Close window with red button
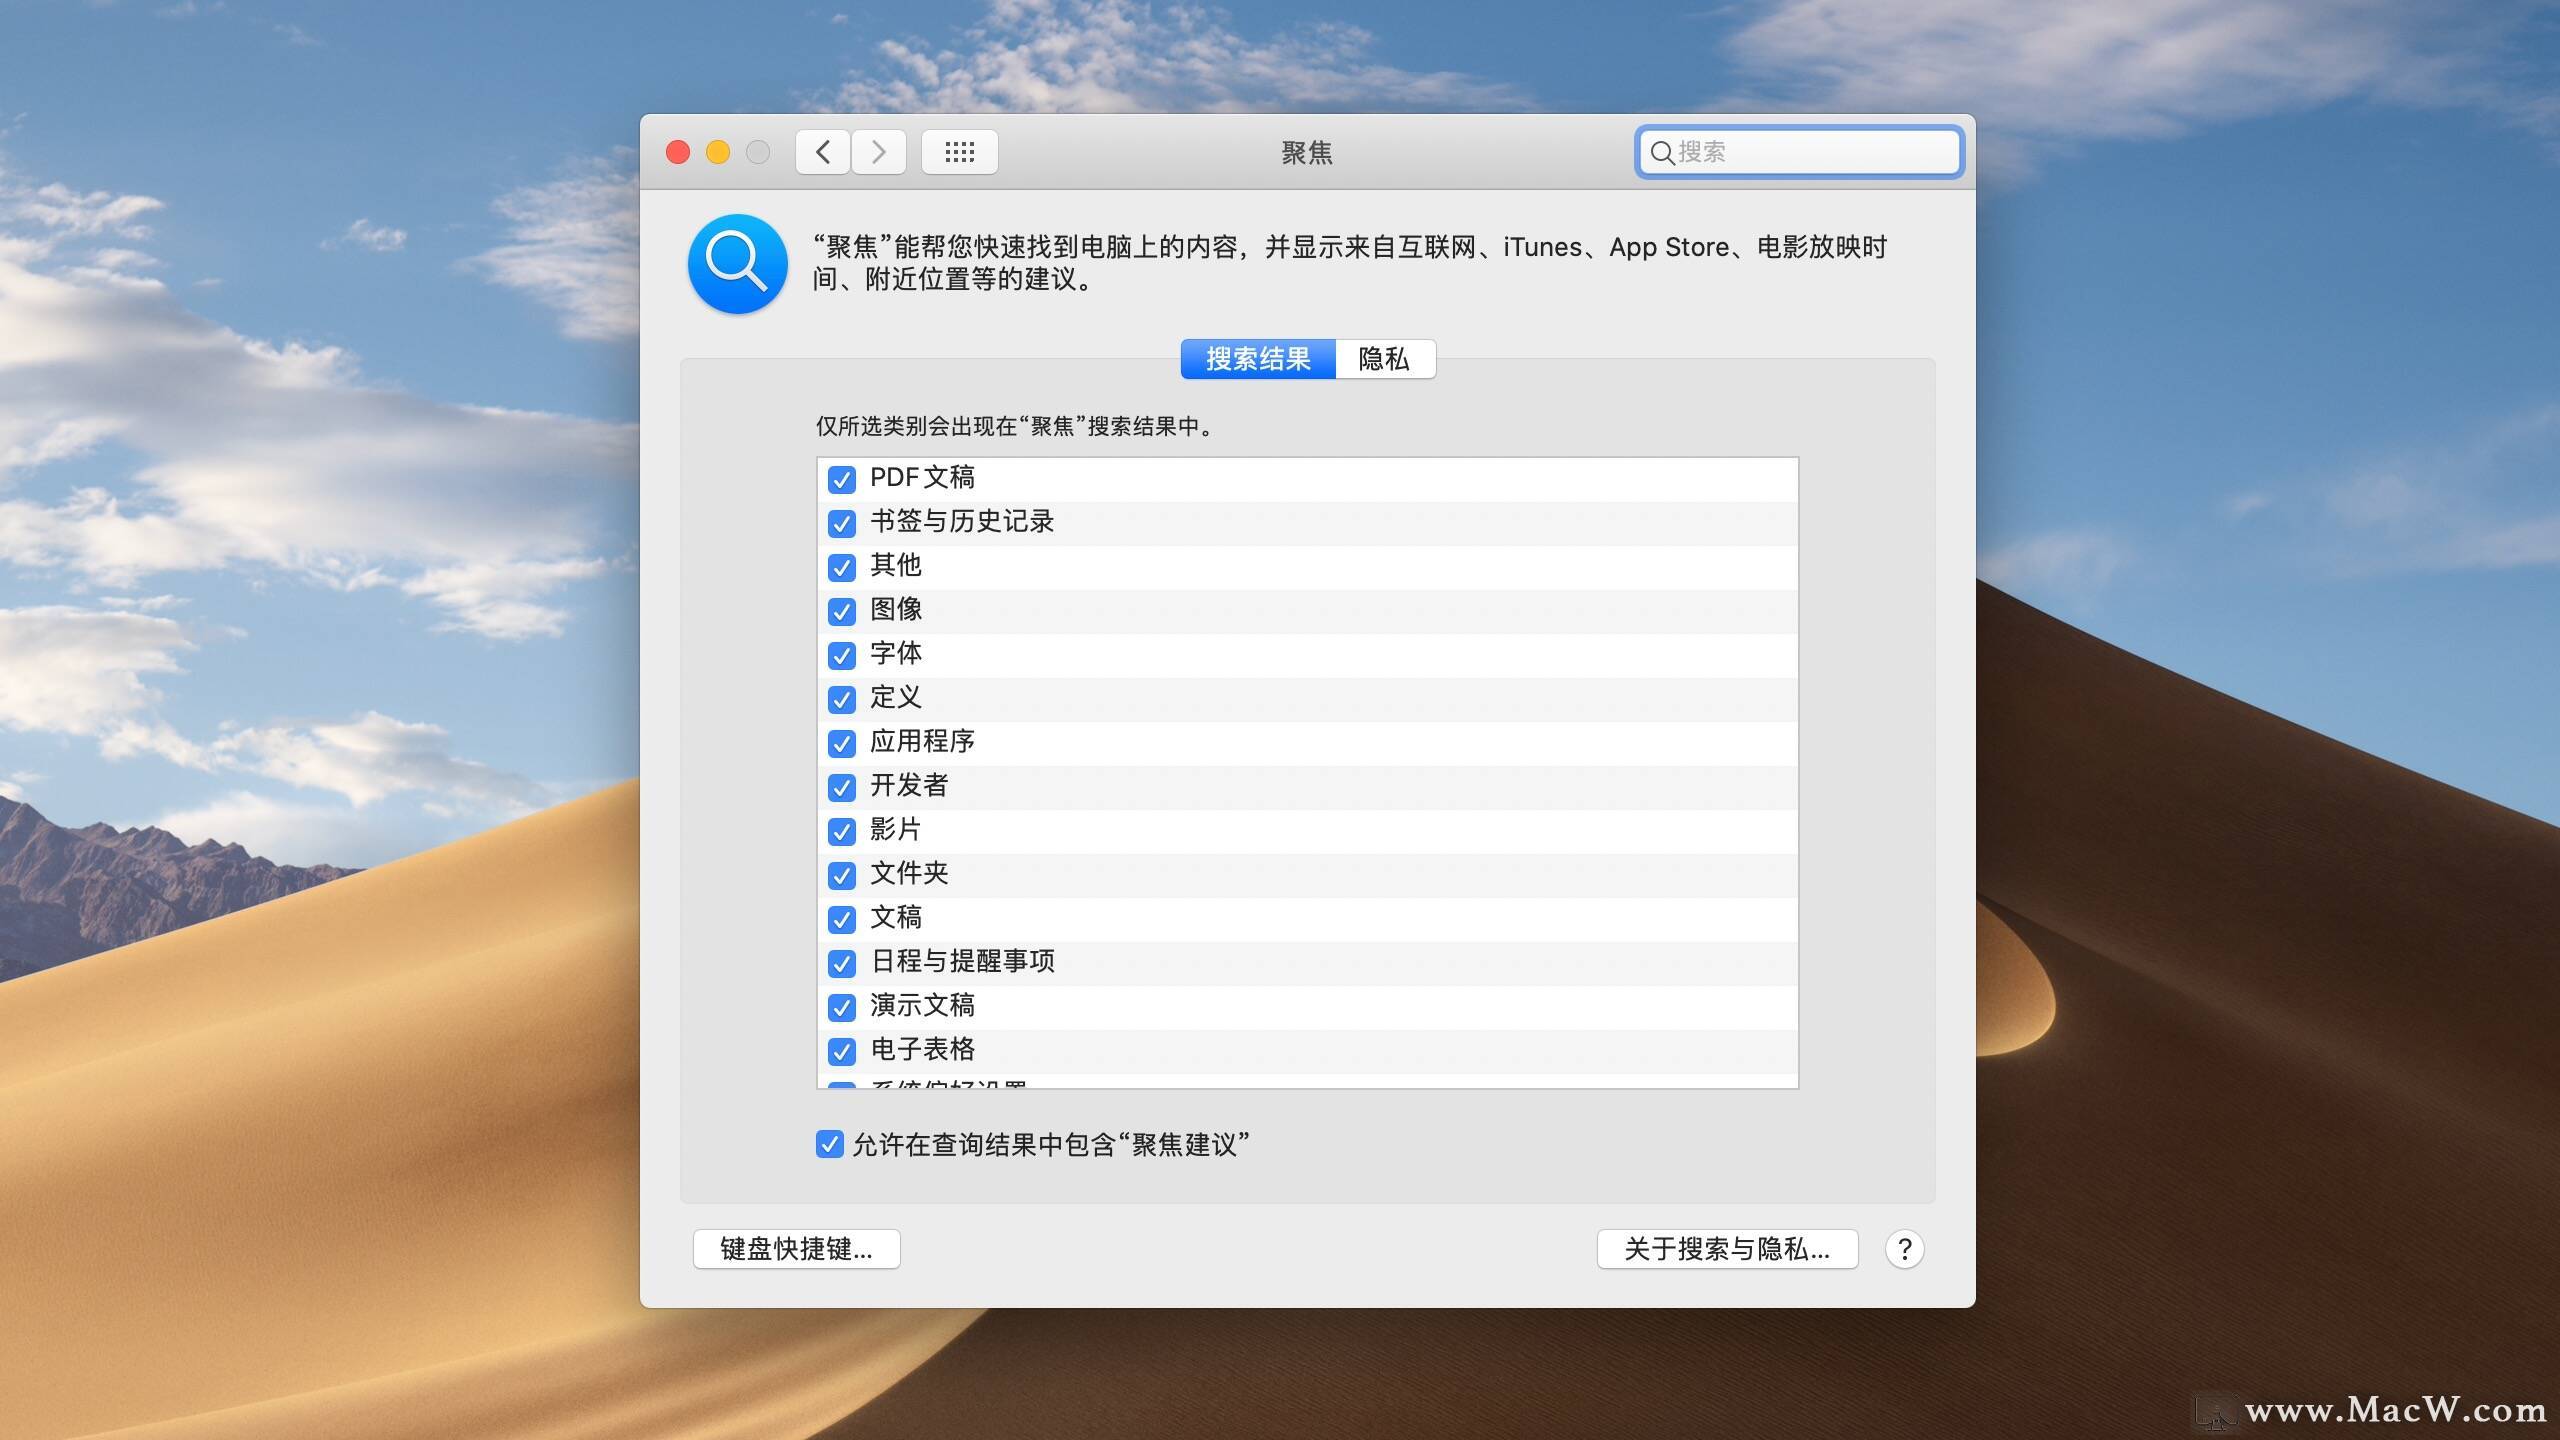Image resolution: width=2560 pixels, height=1440 pixels. click(678, 152)
